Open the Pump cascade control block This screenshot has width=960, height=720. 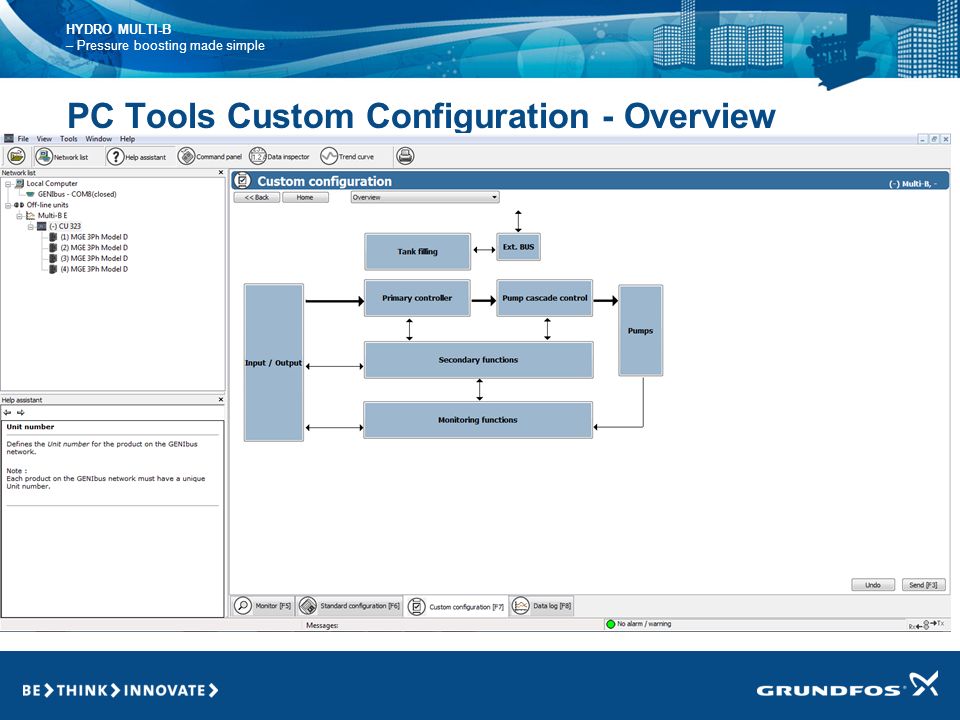(x=545, y=298)
